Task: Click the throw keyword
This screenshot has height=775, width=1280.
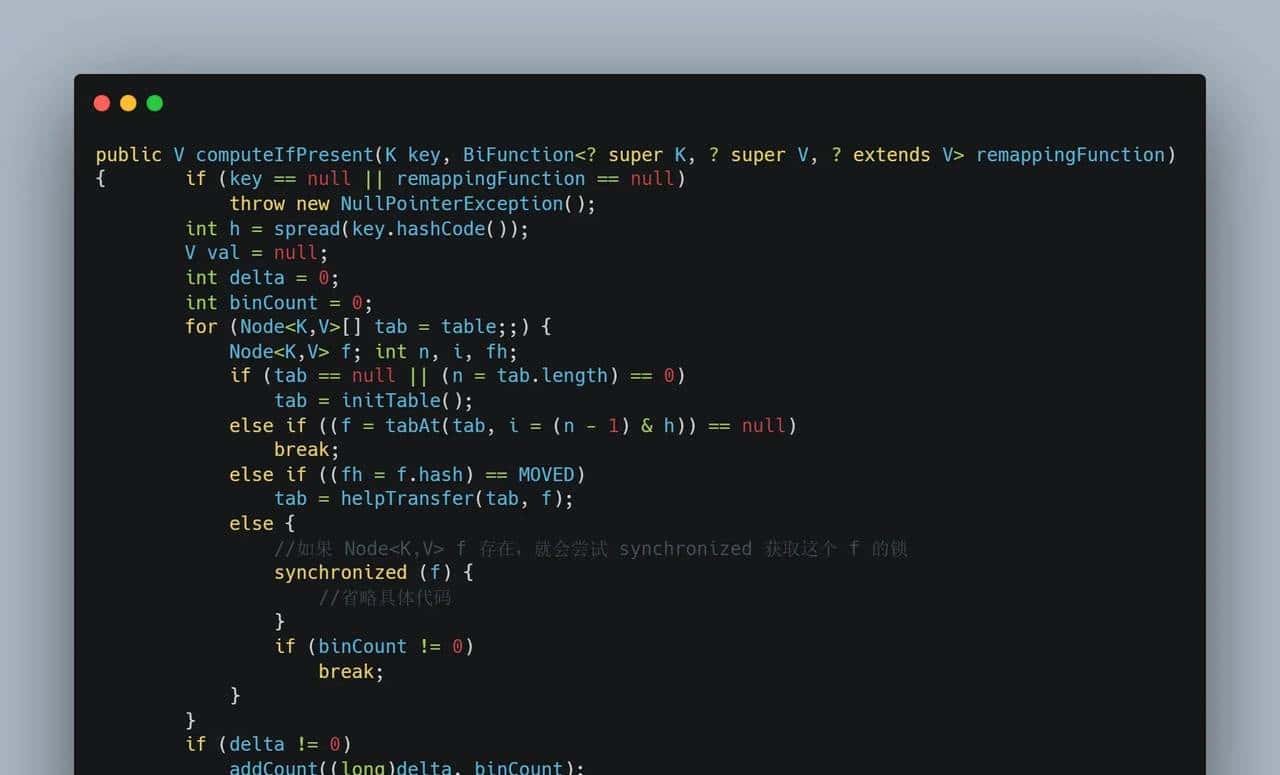Action: pos(257,204)
